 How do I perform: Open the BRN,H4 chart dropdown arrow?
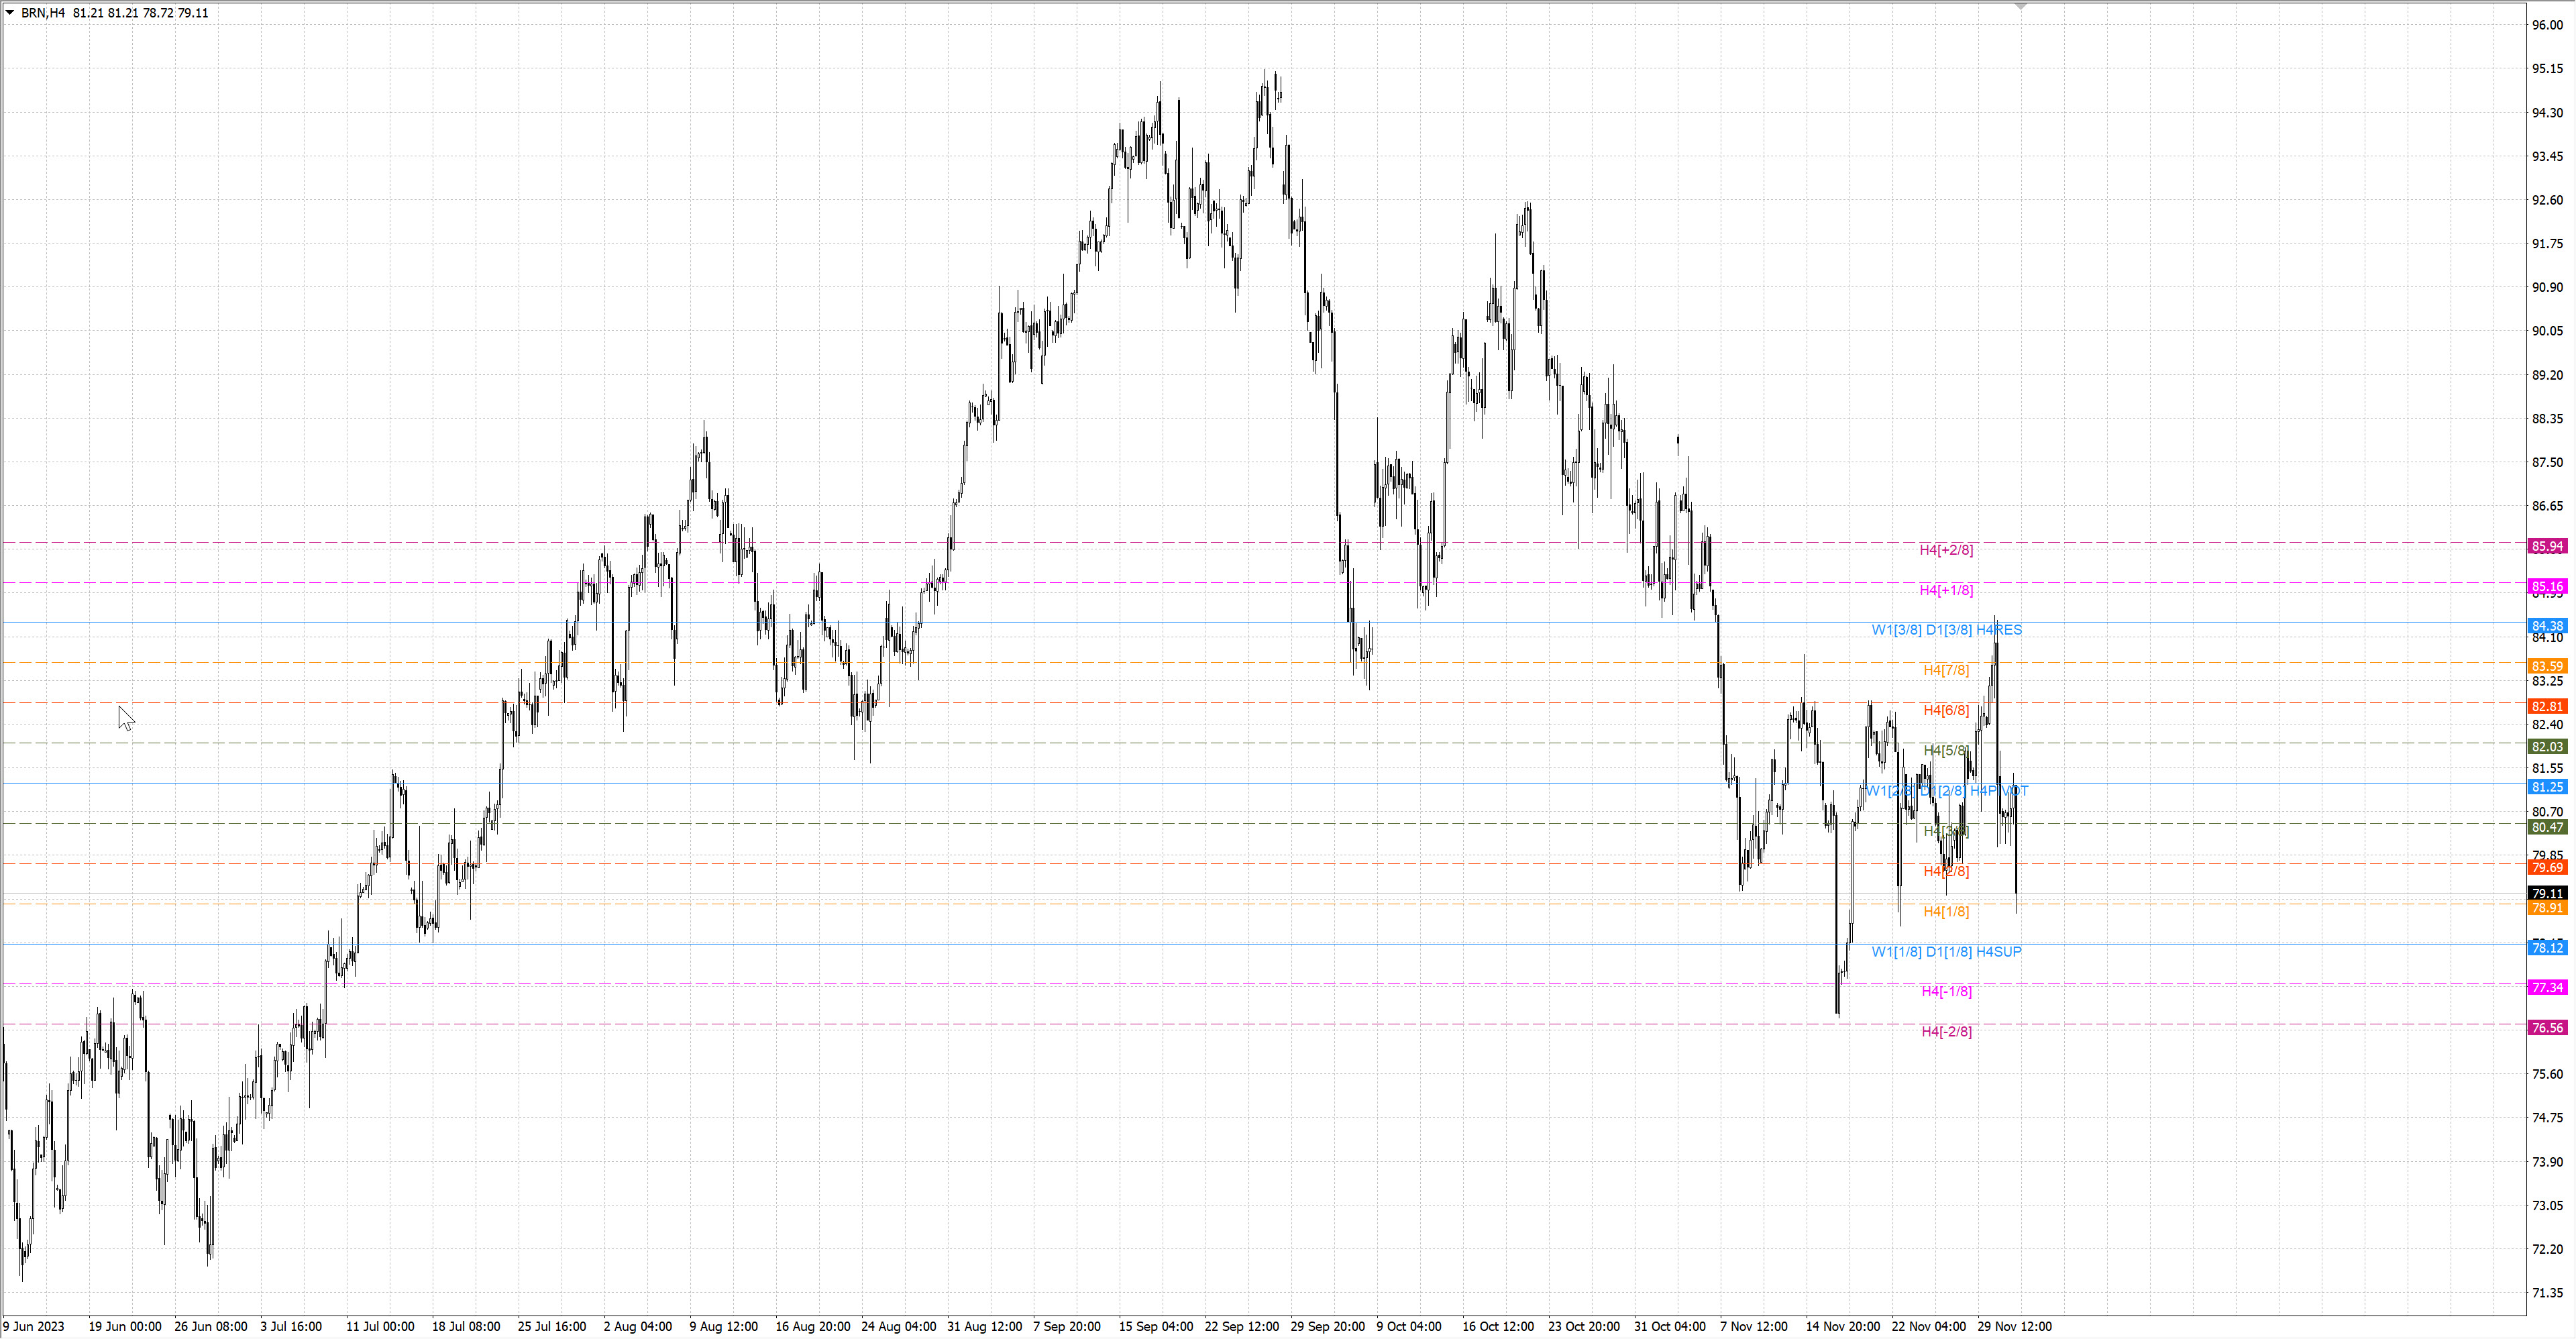9,13
